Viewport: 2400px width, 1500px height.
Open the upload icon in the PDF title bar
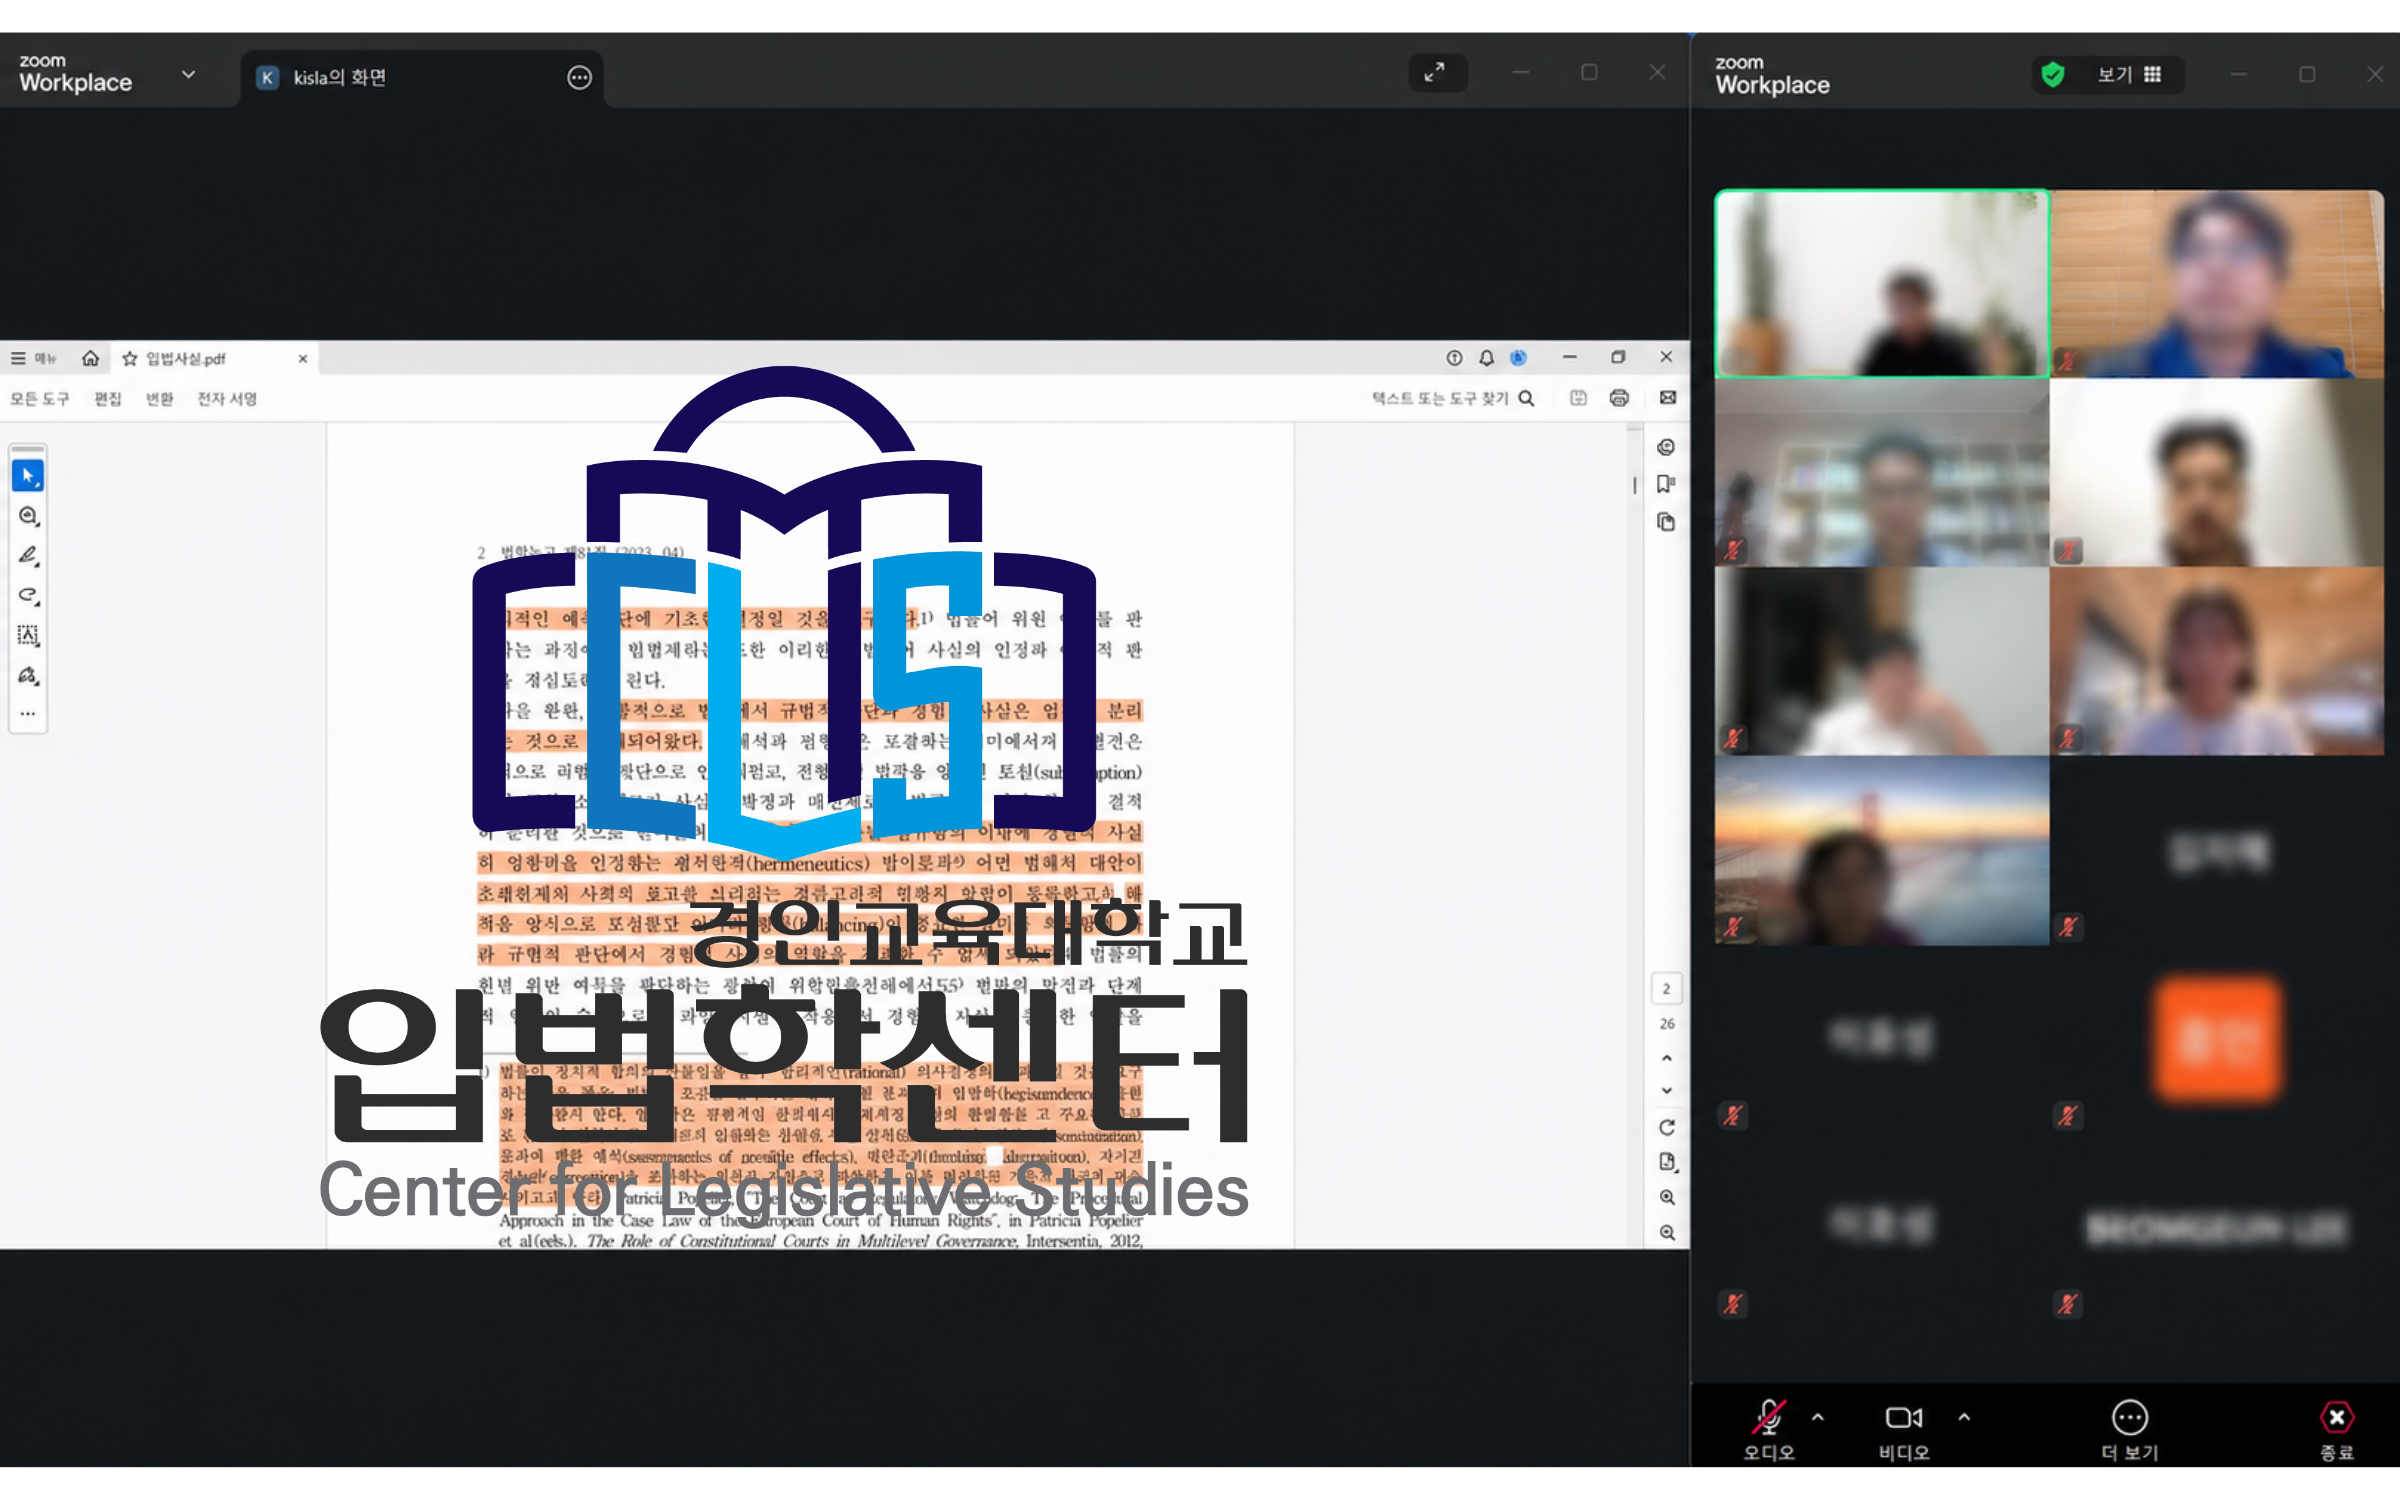coord(1454,358)
